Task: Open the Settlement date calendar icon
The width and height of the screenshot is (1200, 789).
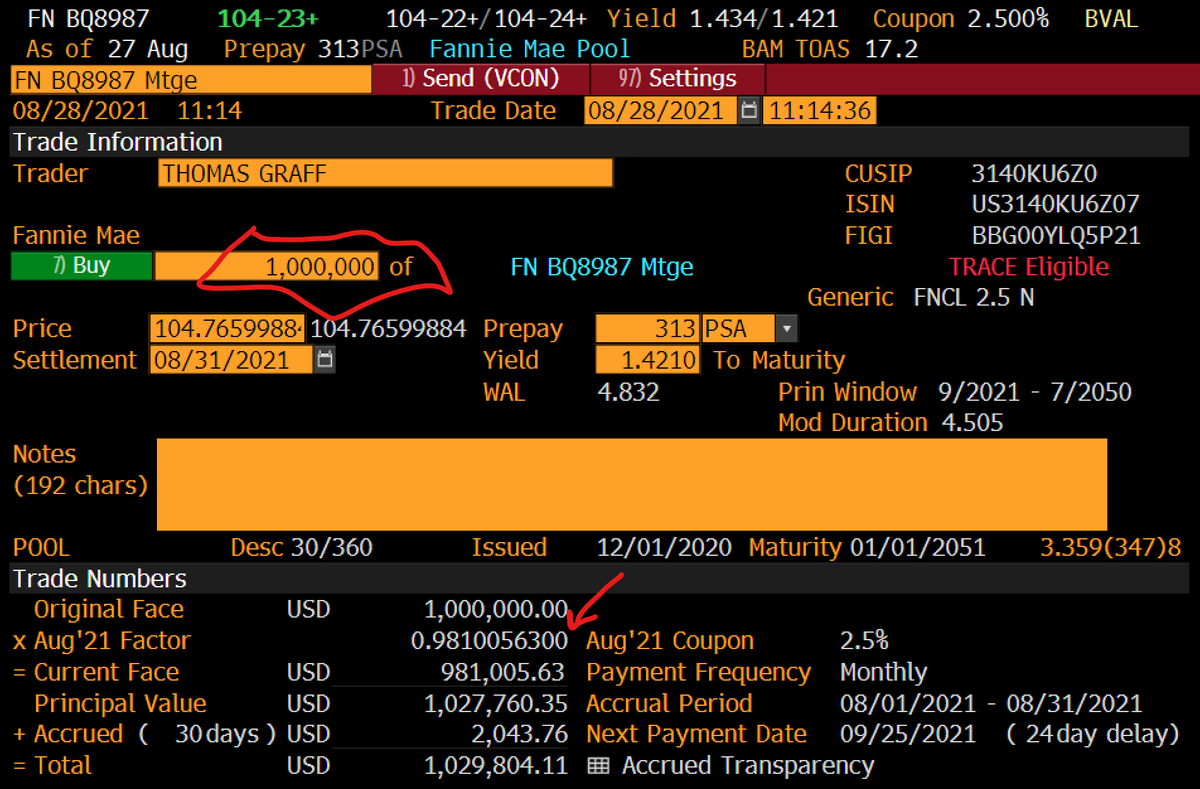Action: click(x=325, y=360)
